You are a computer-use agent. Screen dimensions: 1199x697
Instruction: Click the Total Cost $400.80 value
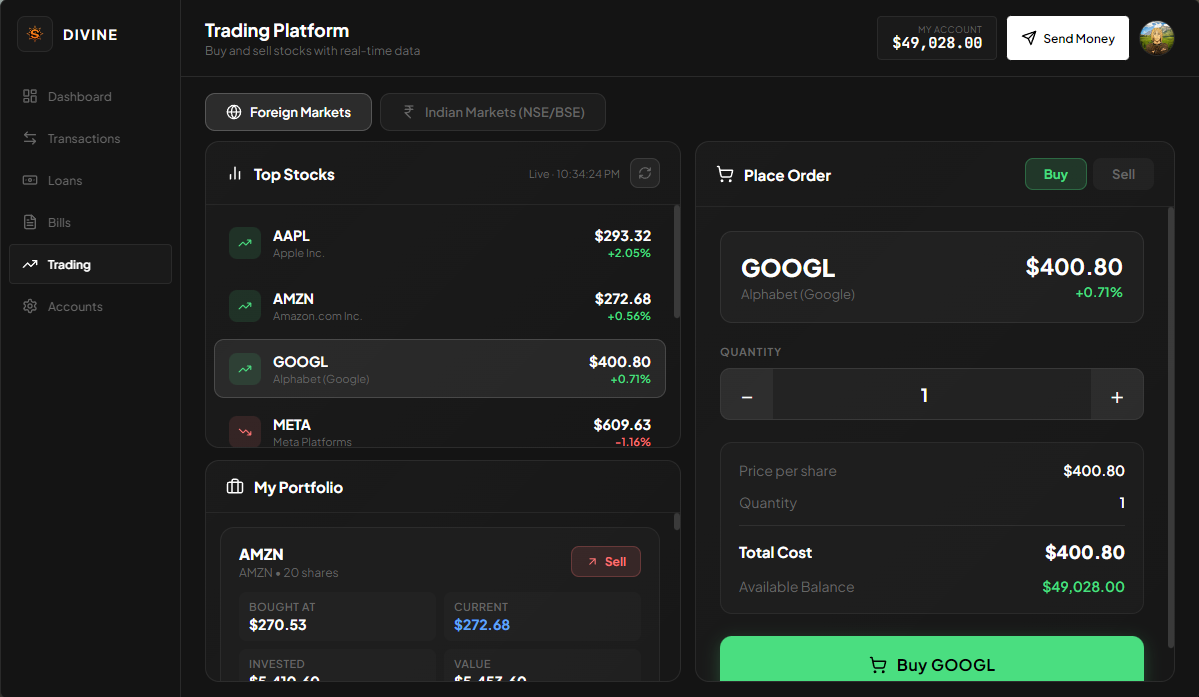pos(1084,553)
